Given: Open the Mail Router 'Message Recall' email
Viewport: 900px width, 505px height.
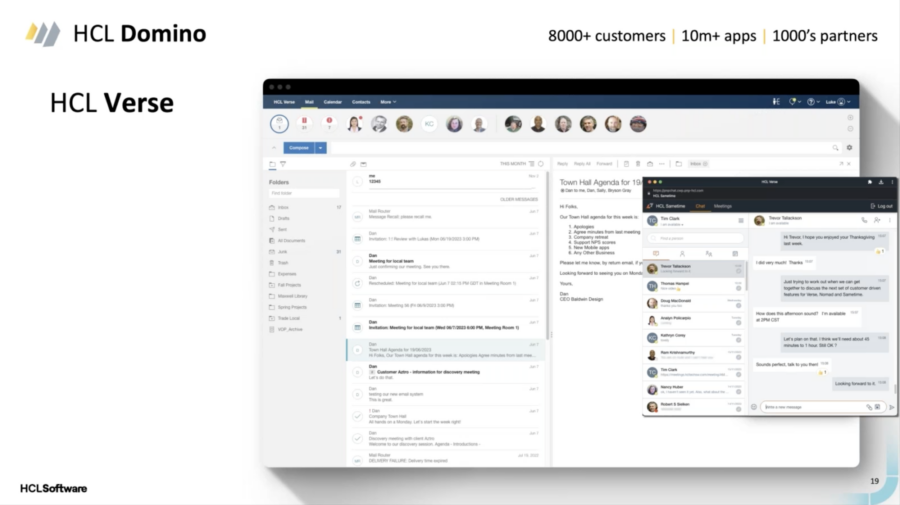Looking at the screenshot, I should pos(446,216).
